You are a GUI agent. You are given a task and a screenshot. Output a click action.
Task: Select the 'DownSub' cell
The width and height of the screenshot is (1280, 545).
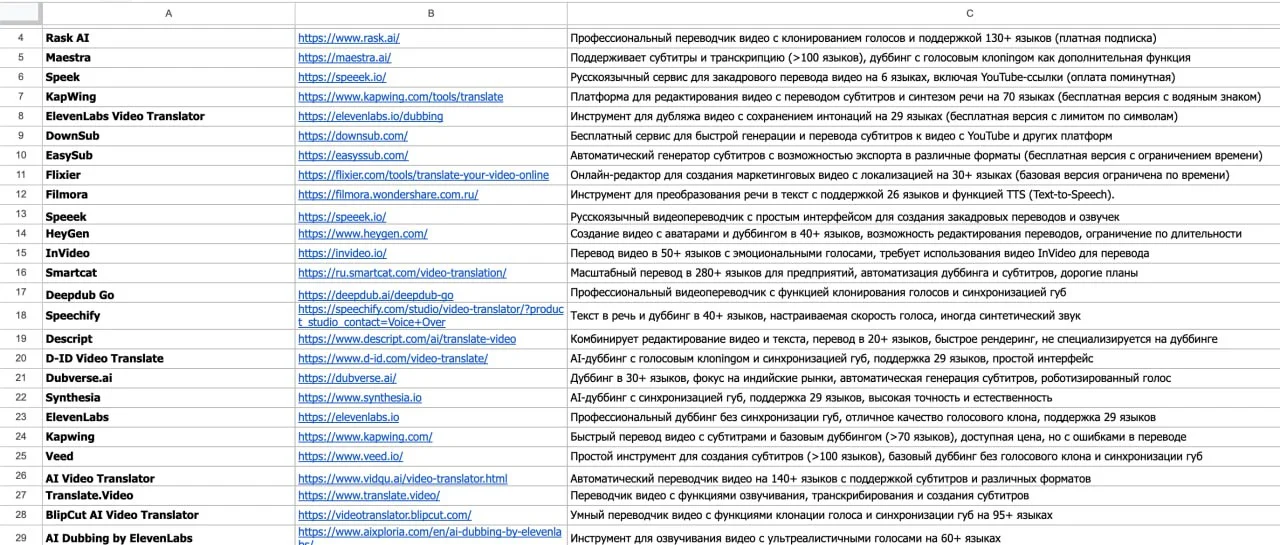pyautogui.click(x=168, y=136)
